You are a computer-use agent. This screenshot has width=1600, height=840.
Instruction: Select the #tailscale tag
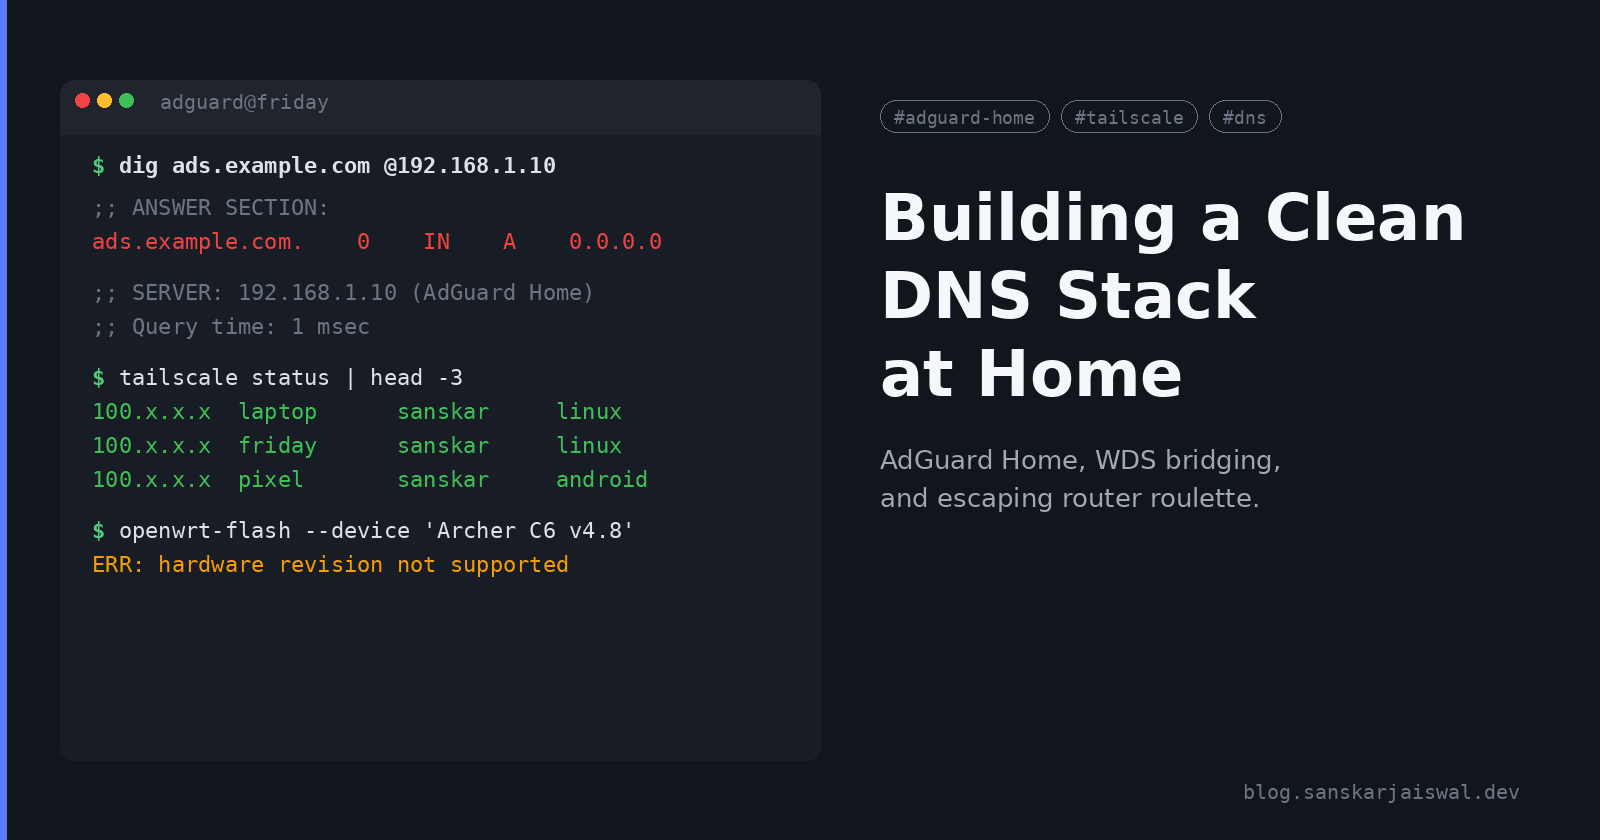[1129, 117]
